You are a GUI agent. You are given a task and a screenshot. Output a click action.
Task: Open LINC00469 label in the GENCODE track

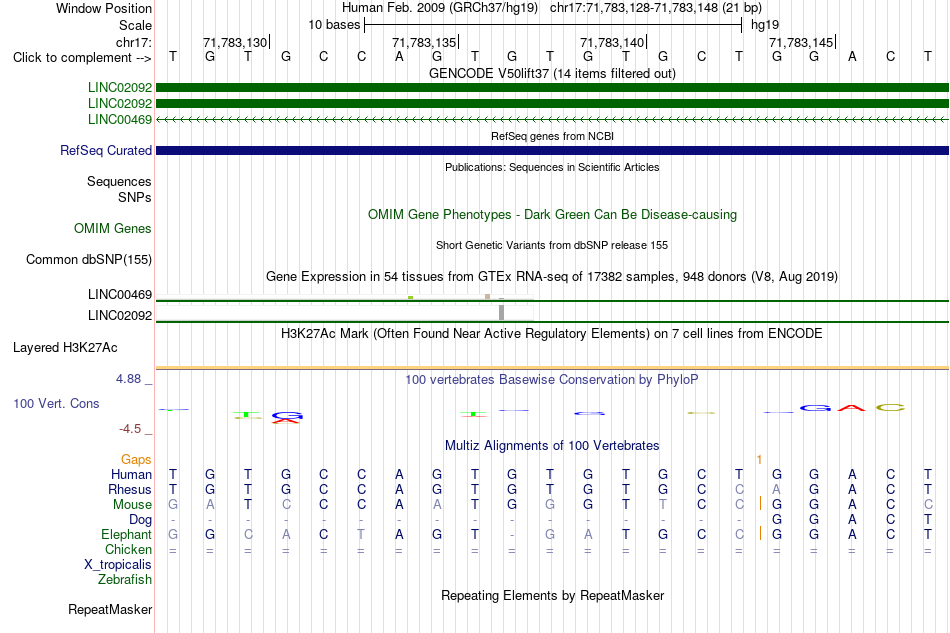[119, 119]
